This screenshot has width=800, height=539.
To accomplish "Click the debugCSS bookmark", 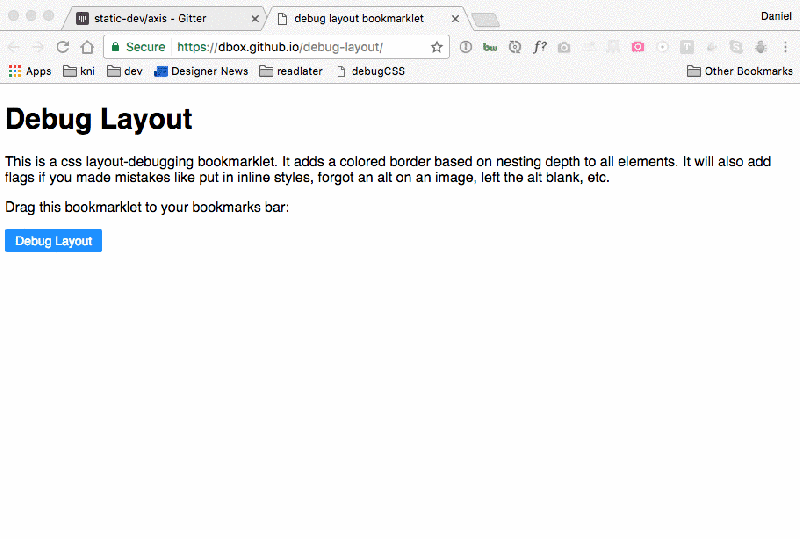I will click(371, 71).
